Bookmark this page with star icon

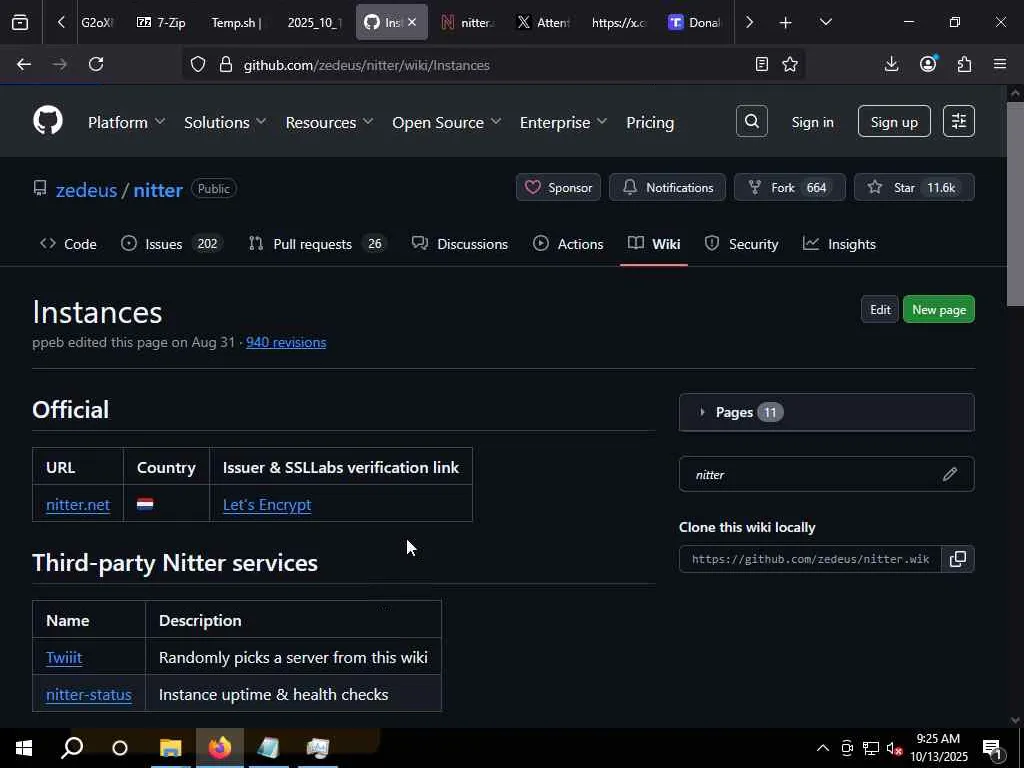[x=790, y=64]
